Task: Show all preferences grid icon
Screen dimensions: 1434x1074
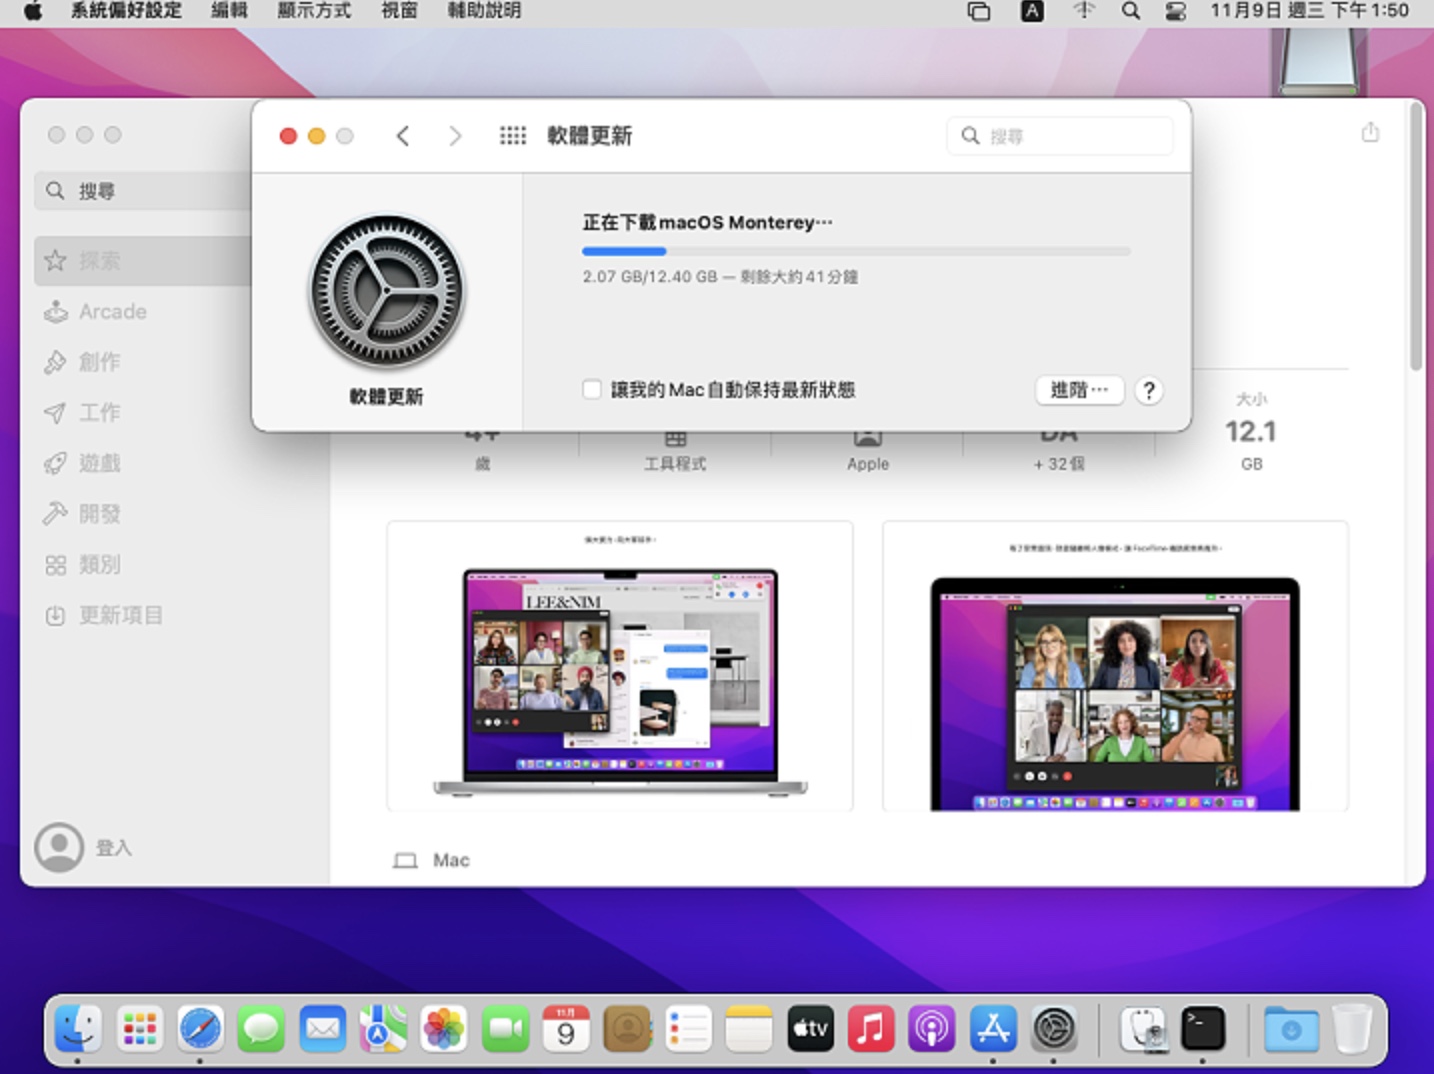Action: pyautogui.click(x=513, y=136)
